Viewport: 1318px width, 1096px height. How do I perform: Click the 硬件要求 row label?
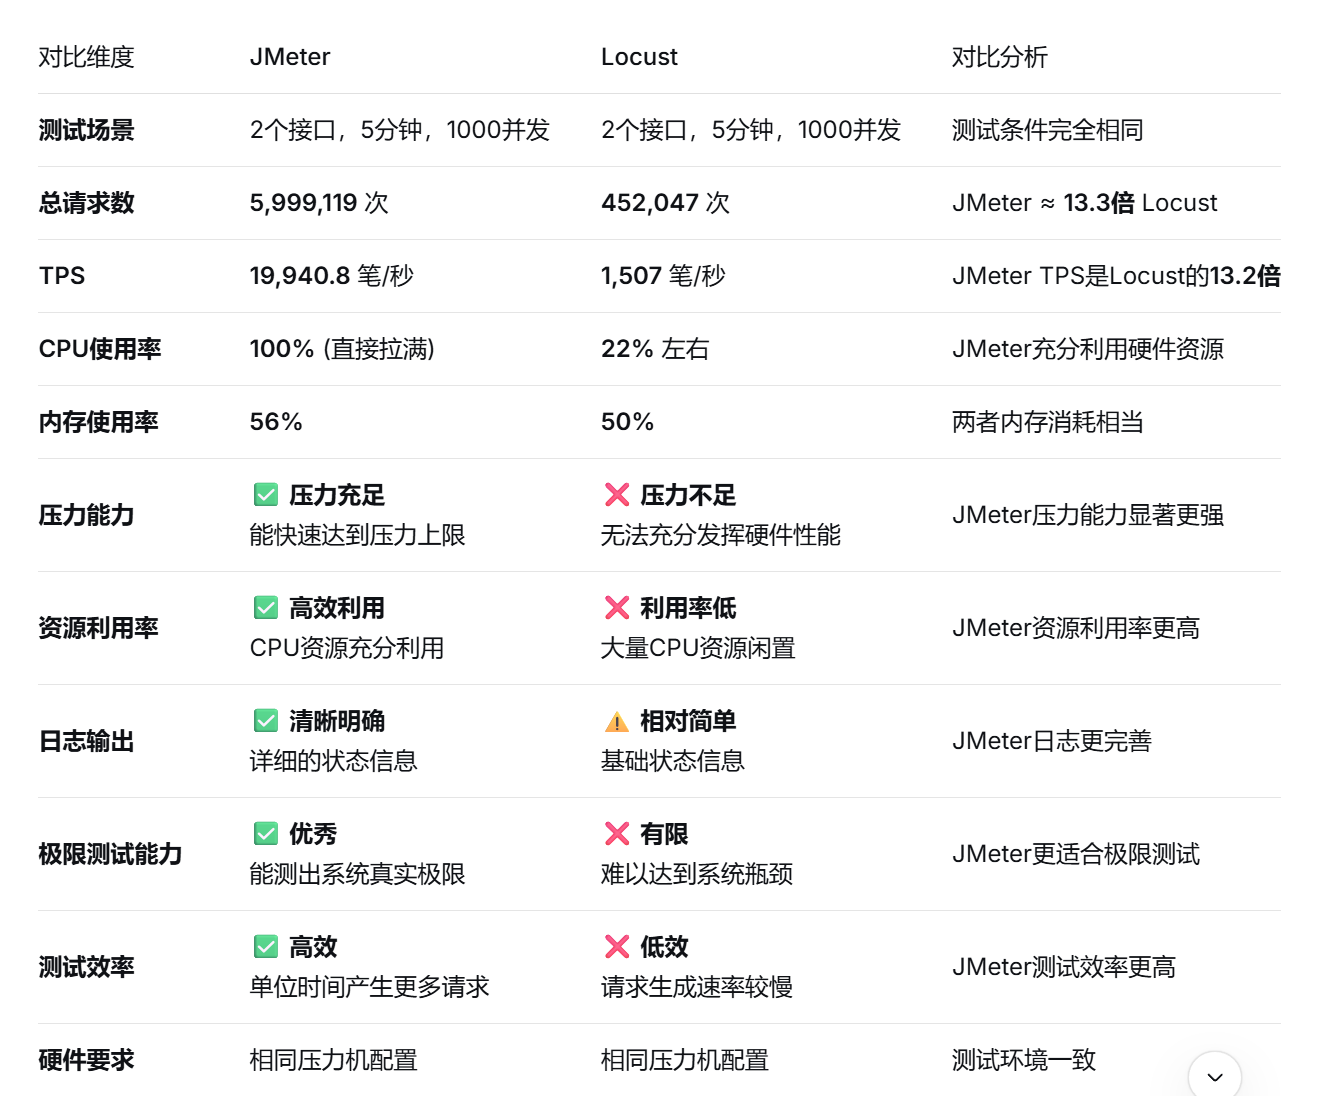point(87,1060)
